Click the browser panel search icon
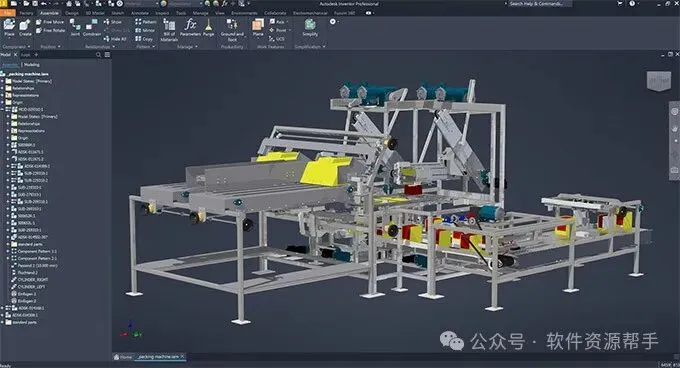Screen dimensions: 680x368 point(98,55)
